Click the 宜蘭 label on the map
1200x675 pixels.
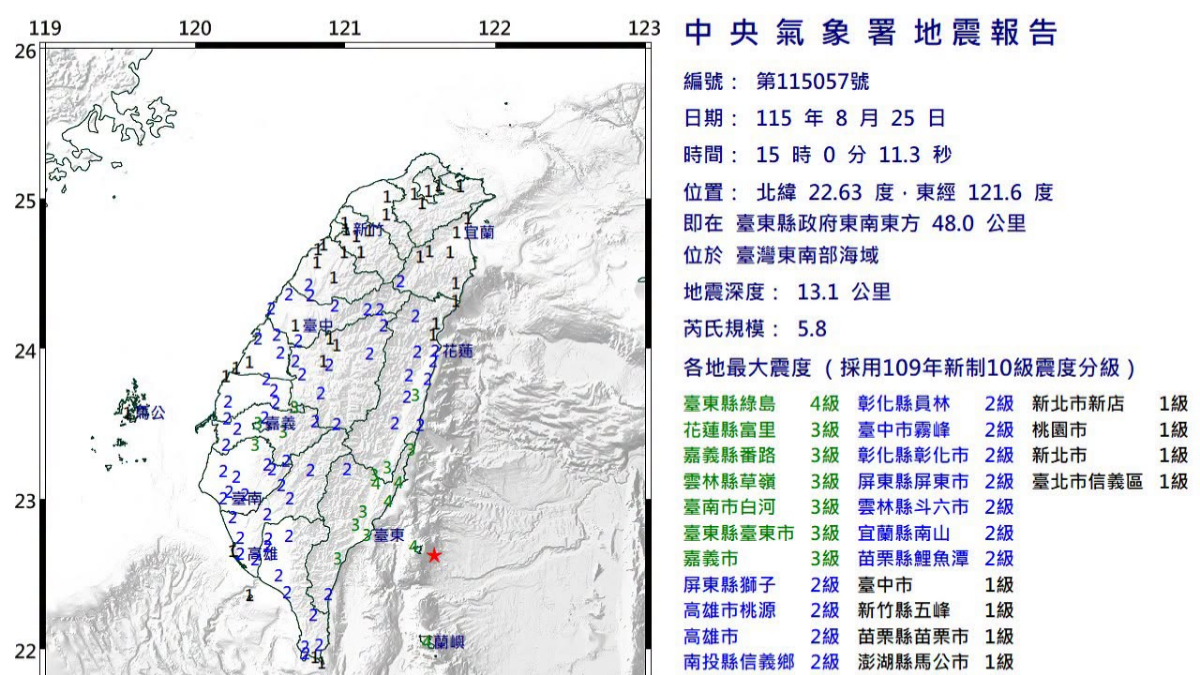coord(481,231)
